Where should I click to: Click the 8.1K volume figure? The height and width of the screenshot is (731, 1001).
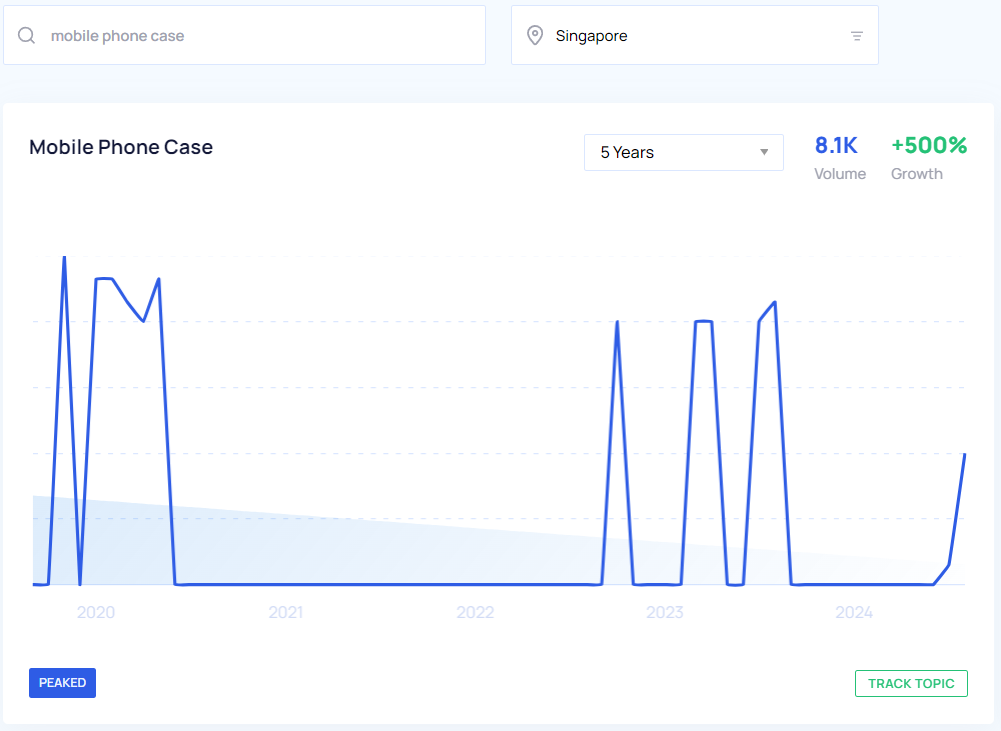[836, 146]
